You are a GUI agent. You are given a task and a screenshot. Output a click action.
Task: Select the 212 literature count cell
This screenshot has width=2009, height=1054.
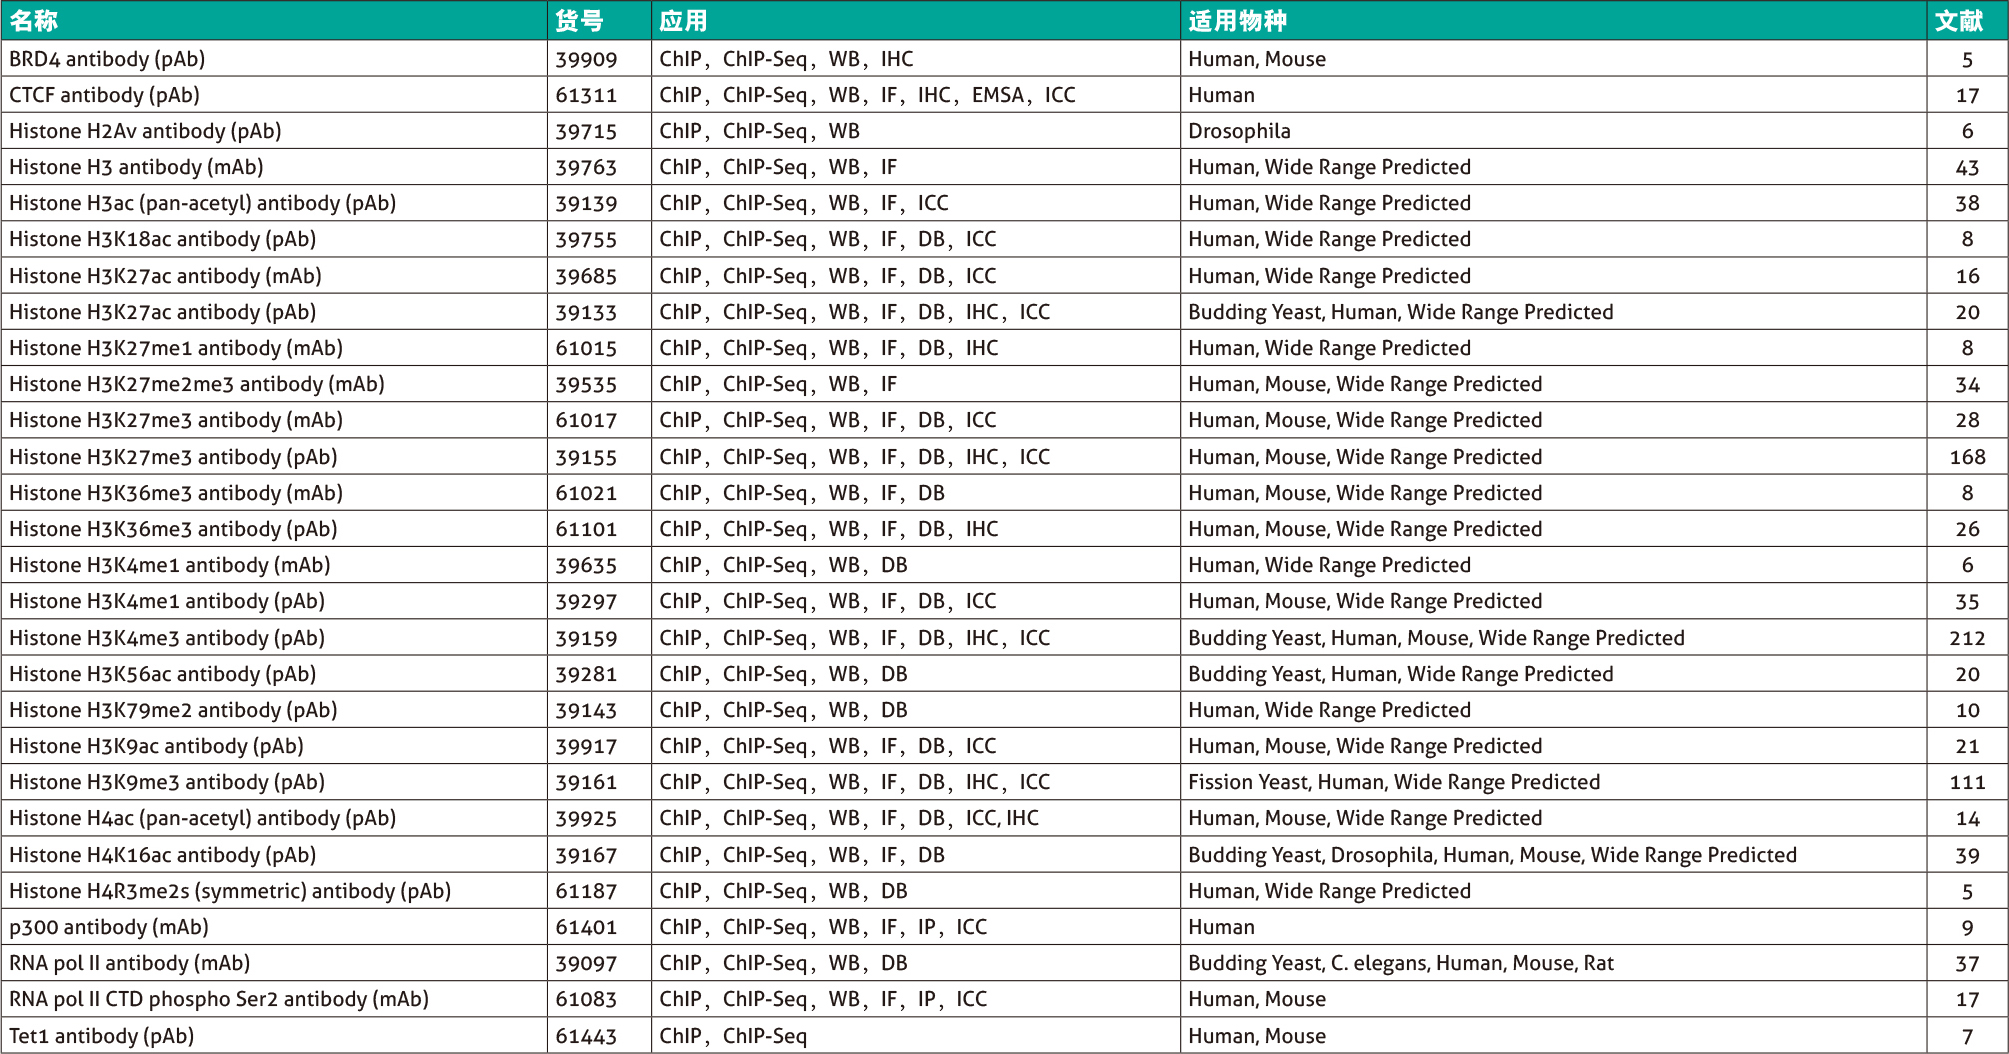1967,639
